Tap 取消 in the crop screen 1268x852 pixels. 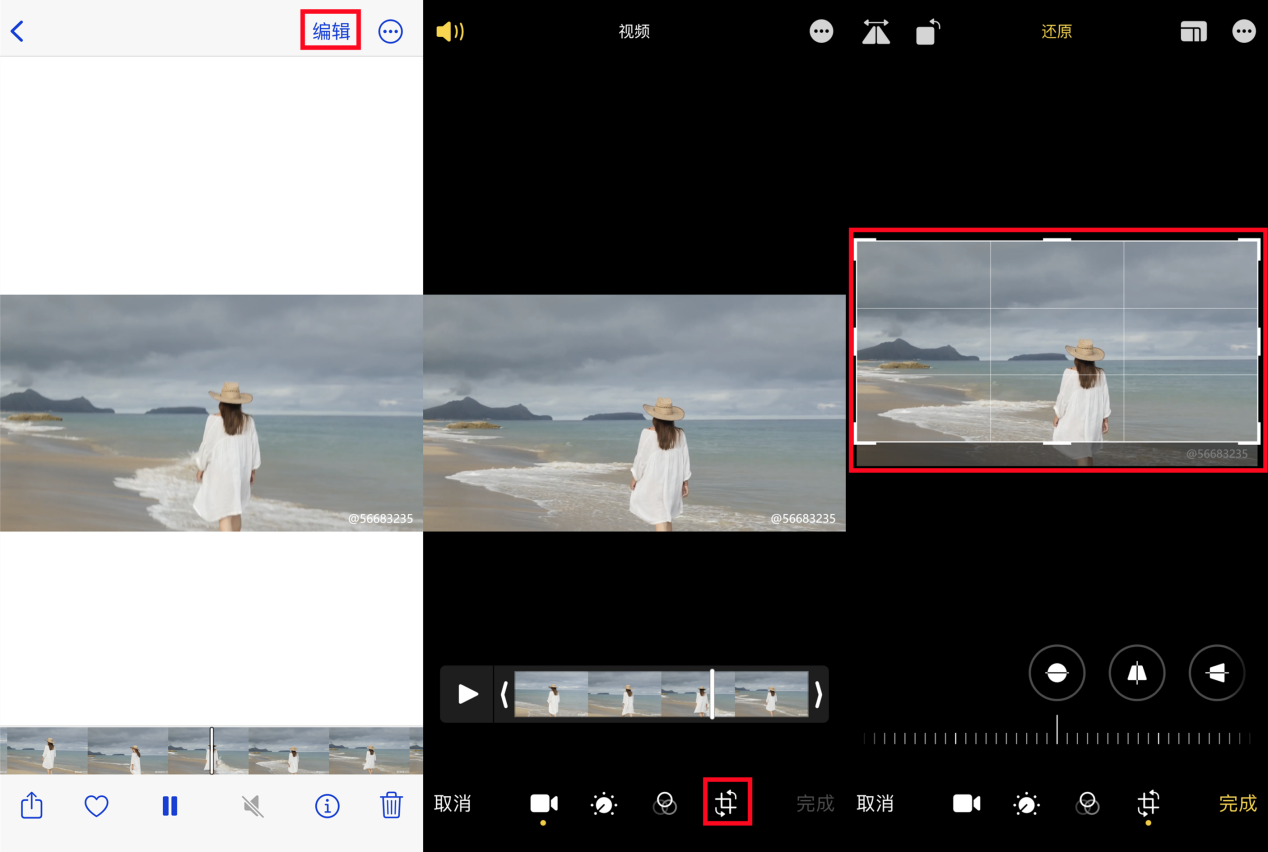(875, 804)
